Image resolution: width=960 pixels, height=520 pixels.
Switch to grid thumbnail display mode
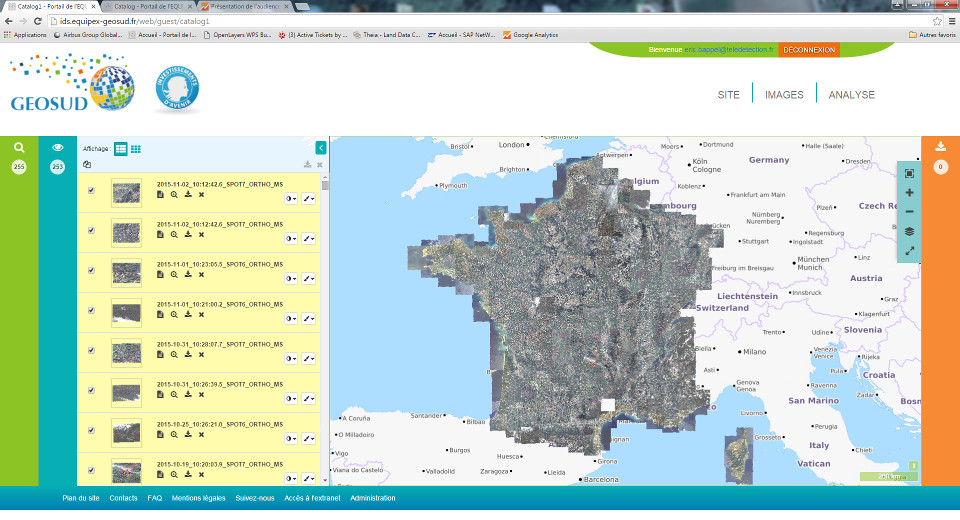[136, 149]
